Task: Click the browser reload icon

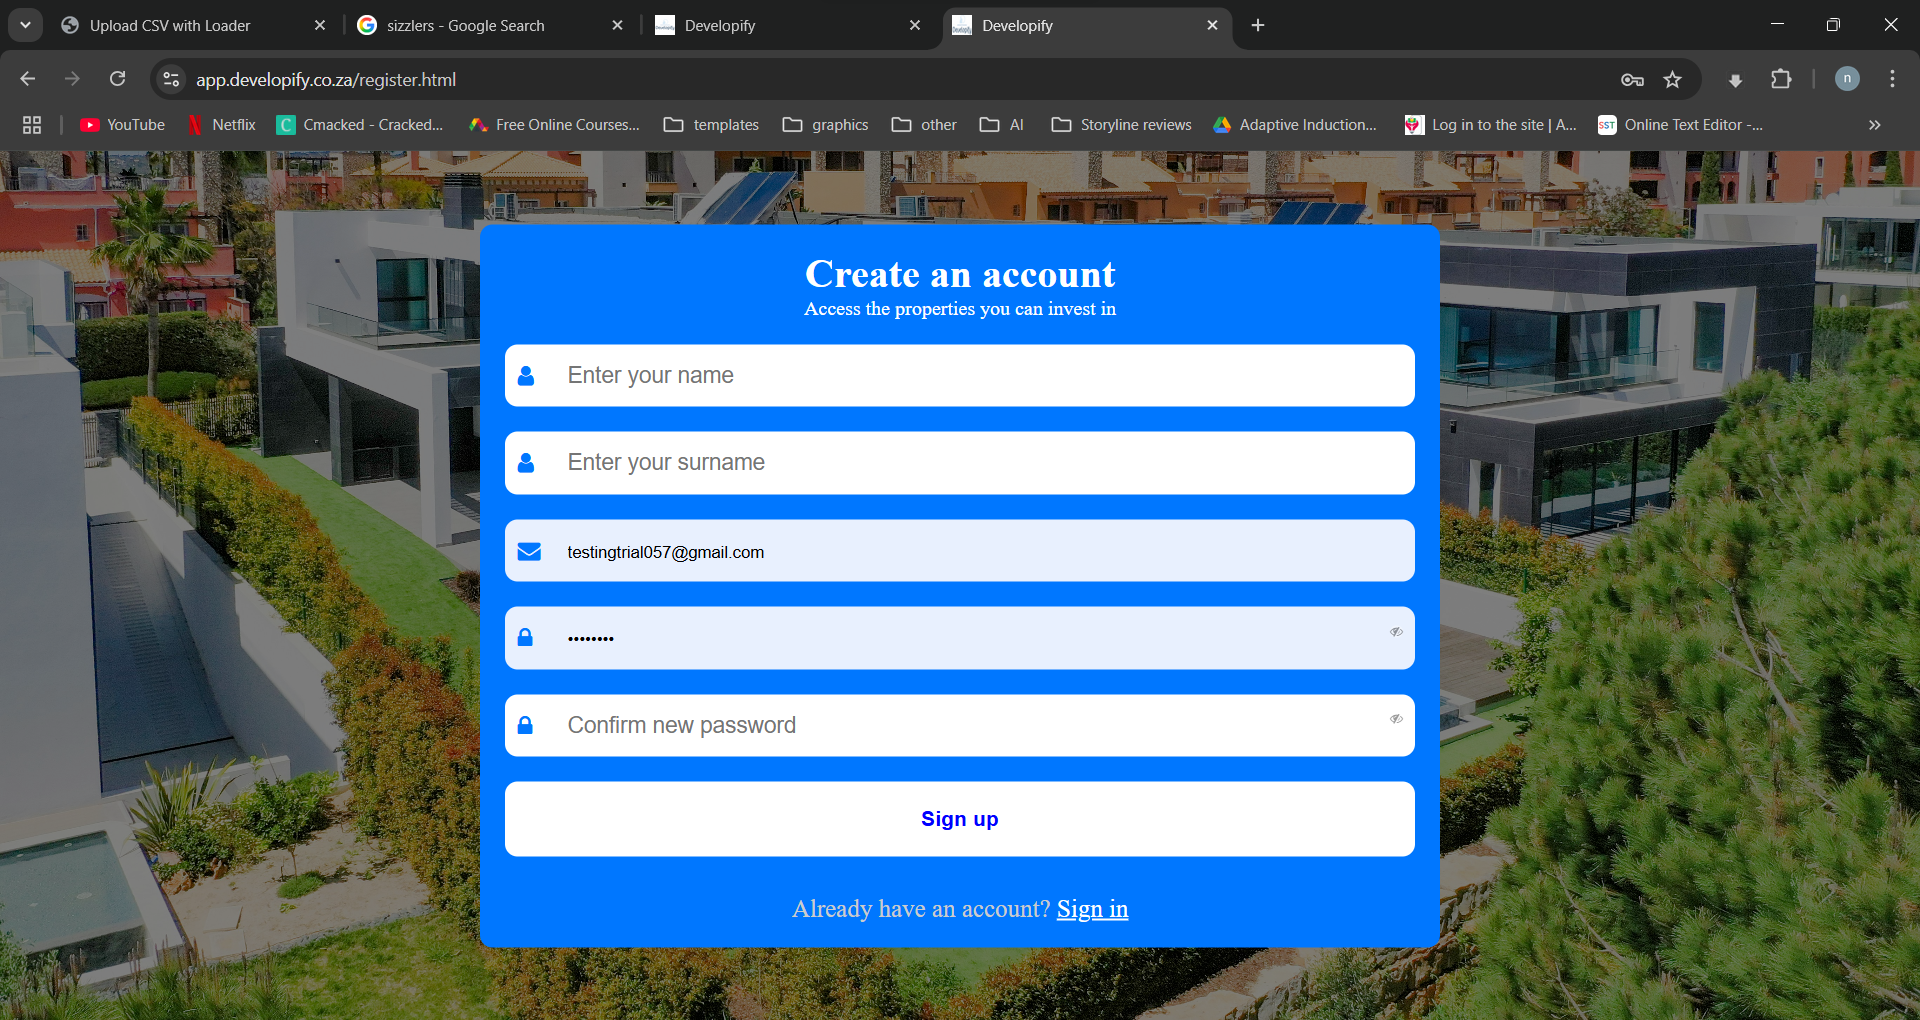Action: click(118, 79)
